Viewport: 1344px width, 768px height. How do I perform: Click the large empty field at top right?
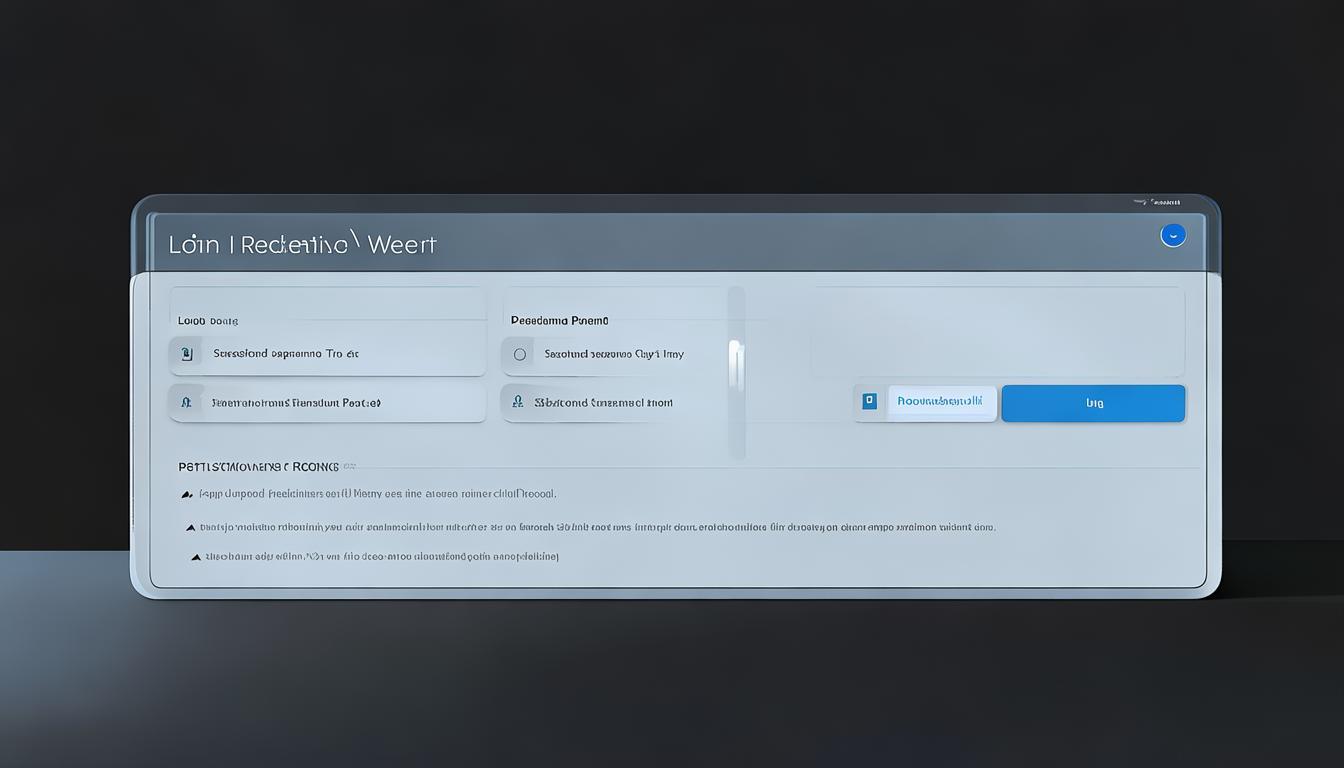[997, 332]
